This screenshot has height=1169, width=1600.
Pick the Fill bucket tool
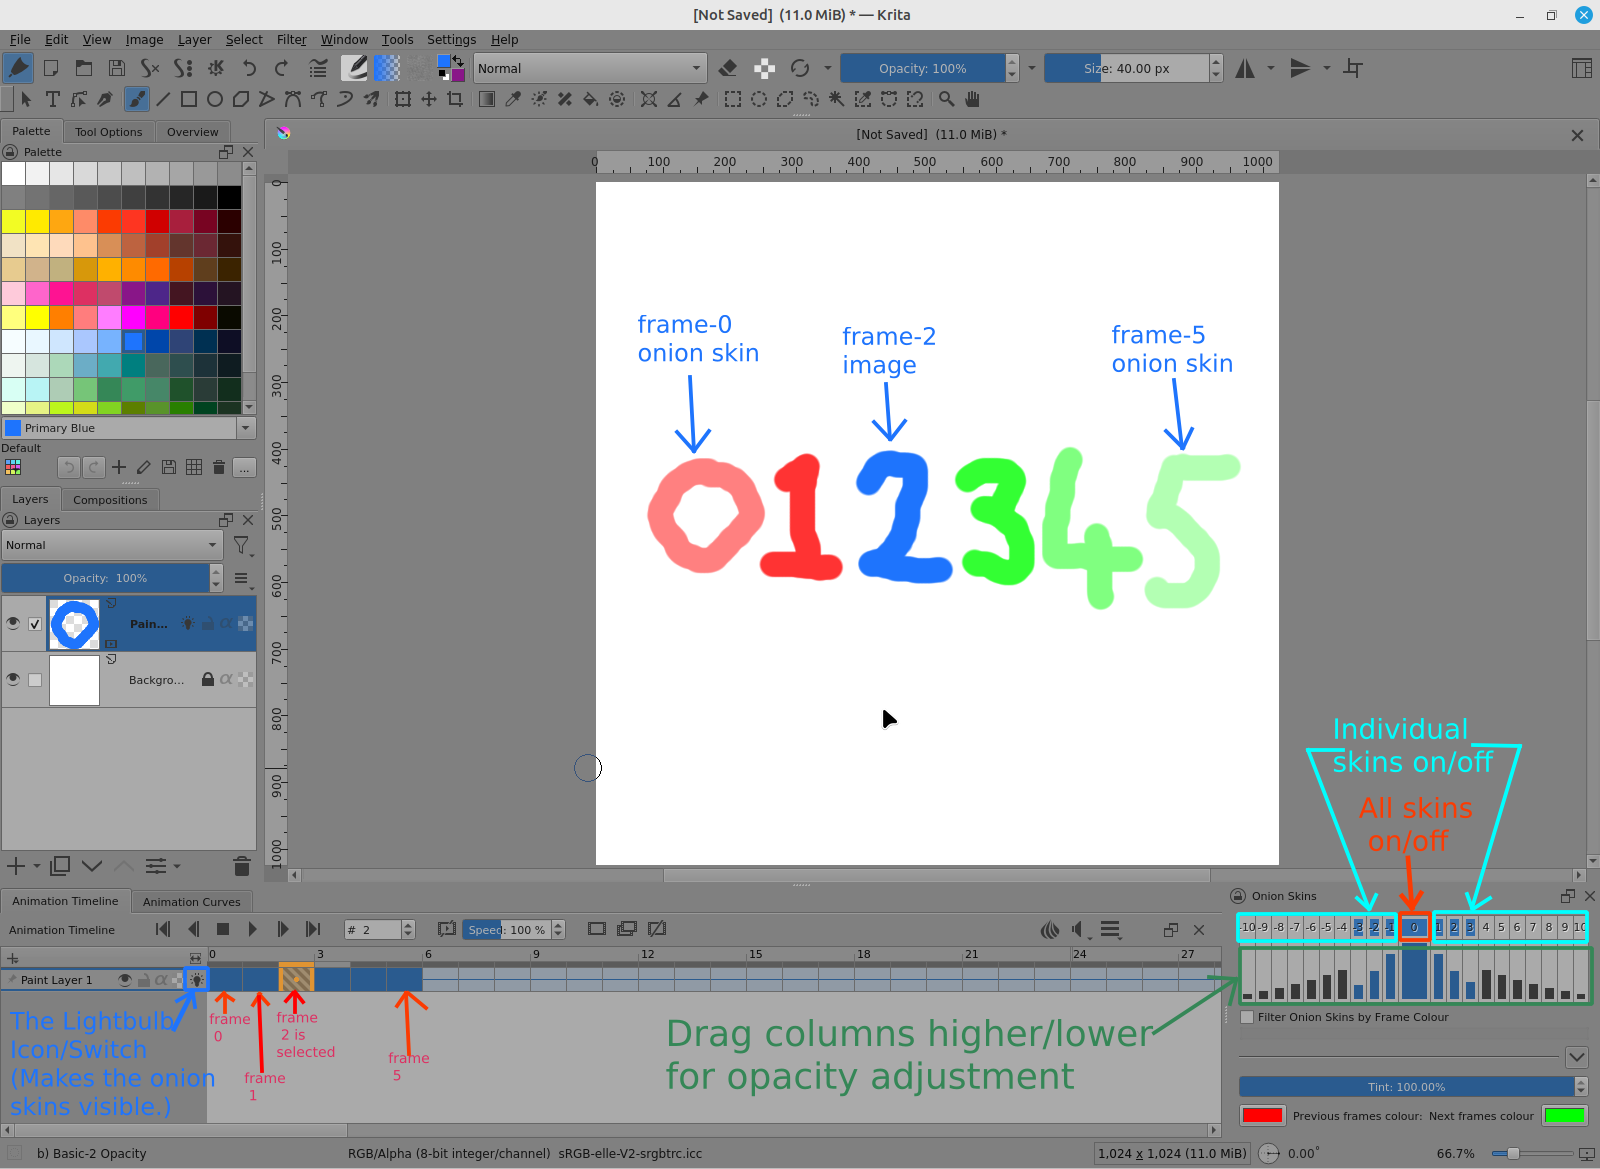click(591, 99)
